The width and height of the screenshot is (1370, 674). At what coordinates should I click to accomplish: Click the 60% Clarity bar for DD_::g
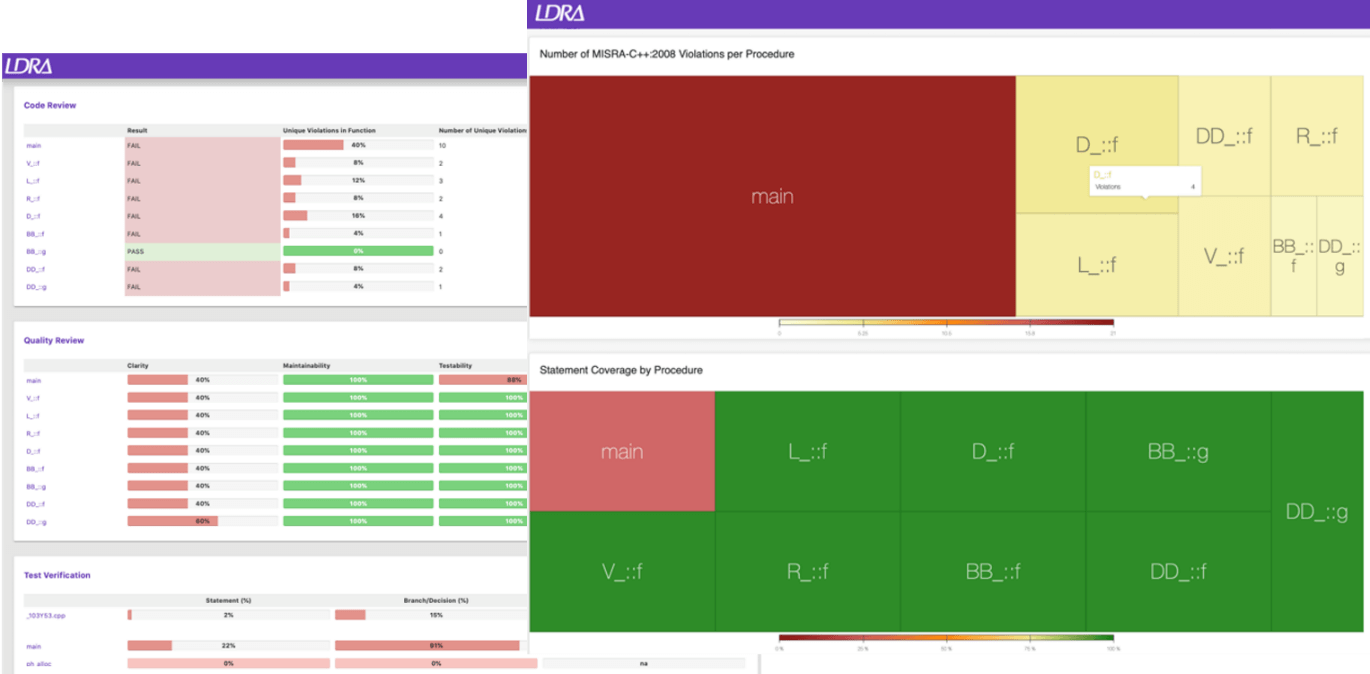(x=172, y=521)
